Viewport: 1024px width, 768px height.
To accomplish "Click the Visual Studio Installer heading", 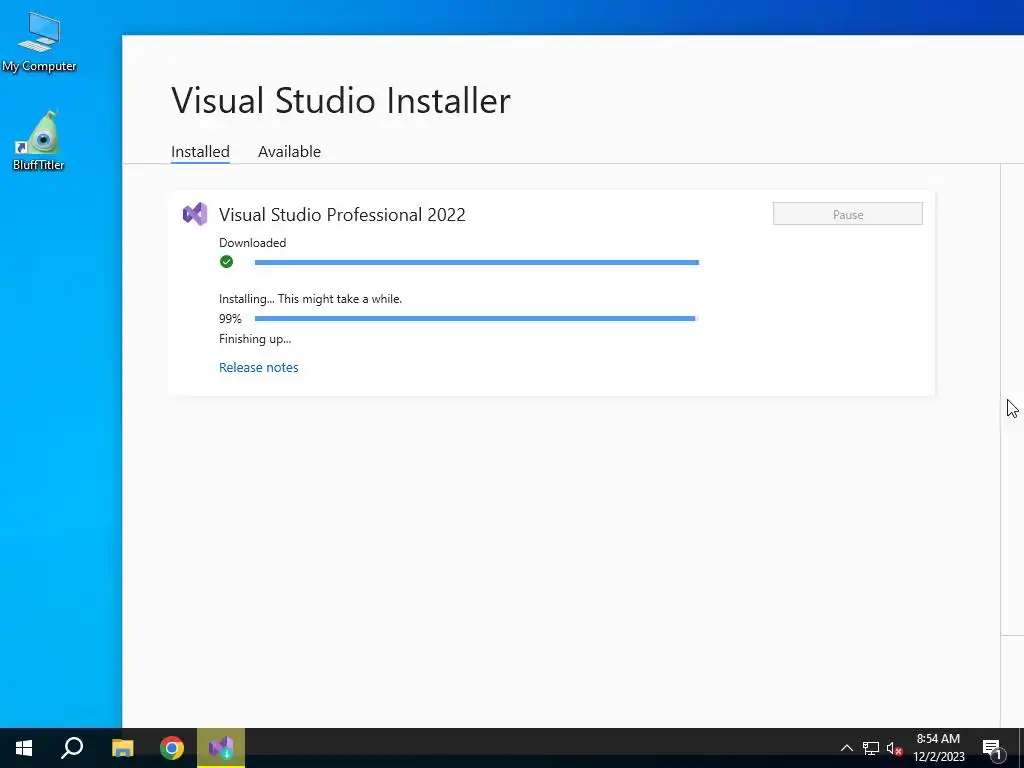I will [x=341, y=101].
